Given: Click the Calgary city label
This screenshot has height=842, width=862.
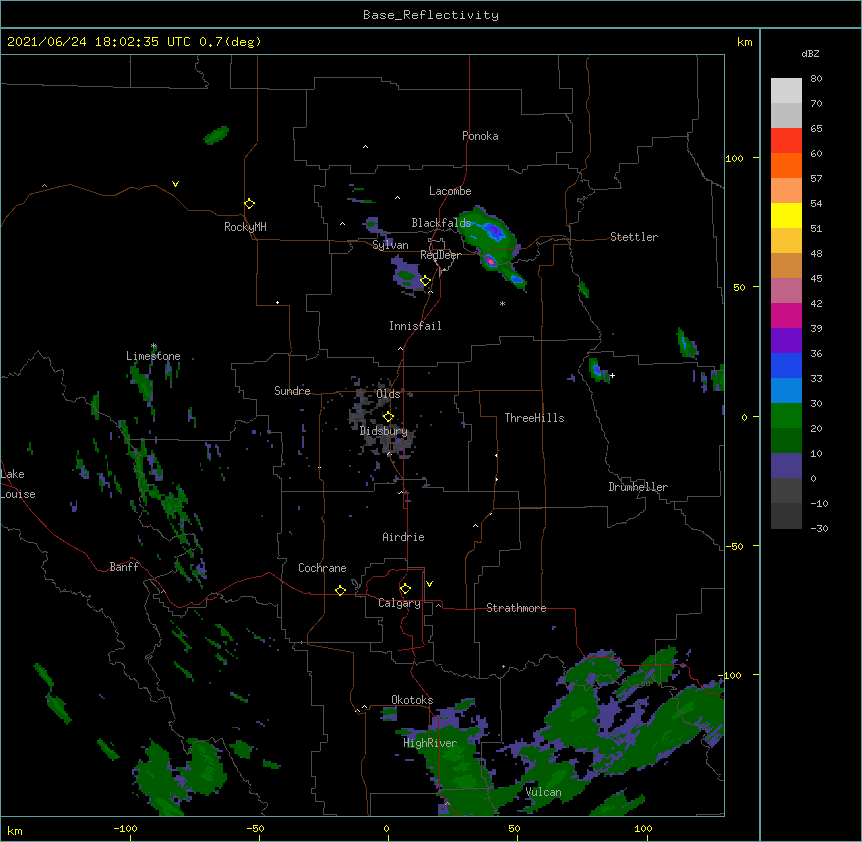Looking at the screenshot, I should pyautogui.click(x=399, y=603).
